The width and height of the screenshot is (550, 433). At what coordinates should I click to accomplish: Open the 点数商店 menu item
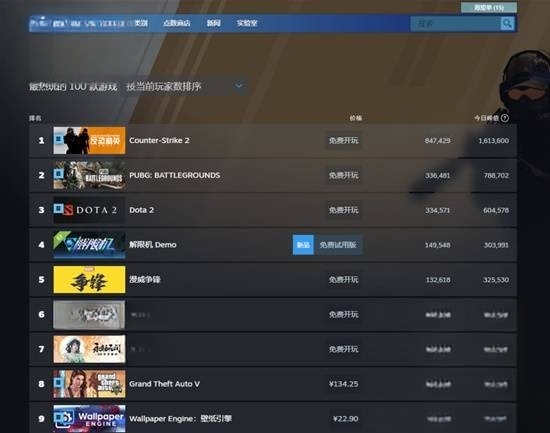tap(176, 23)
